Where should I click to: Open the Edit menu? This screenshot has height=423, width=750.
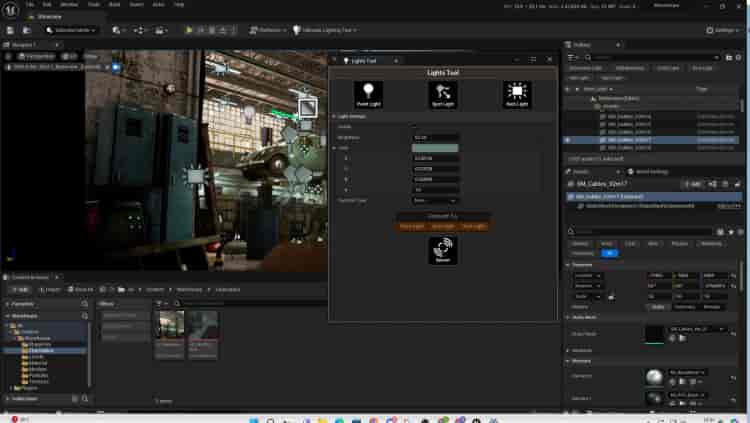point(47,4)
